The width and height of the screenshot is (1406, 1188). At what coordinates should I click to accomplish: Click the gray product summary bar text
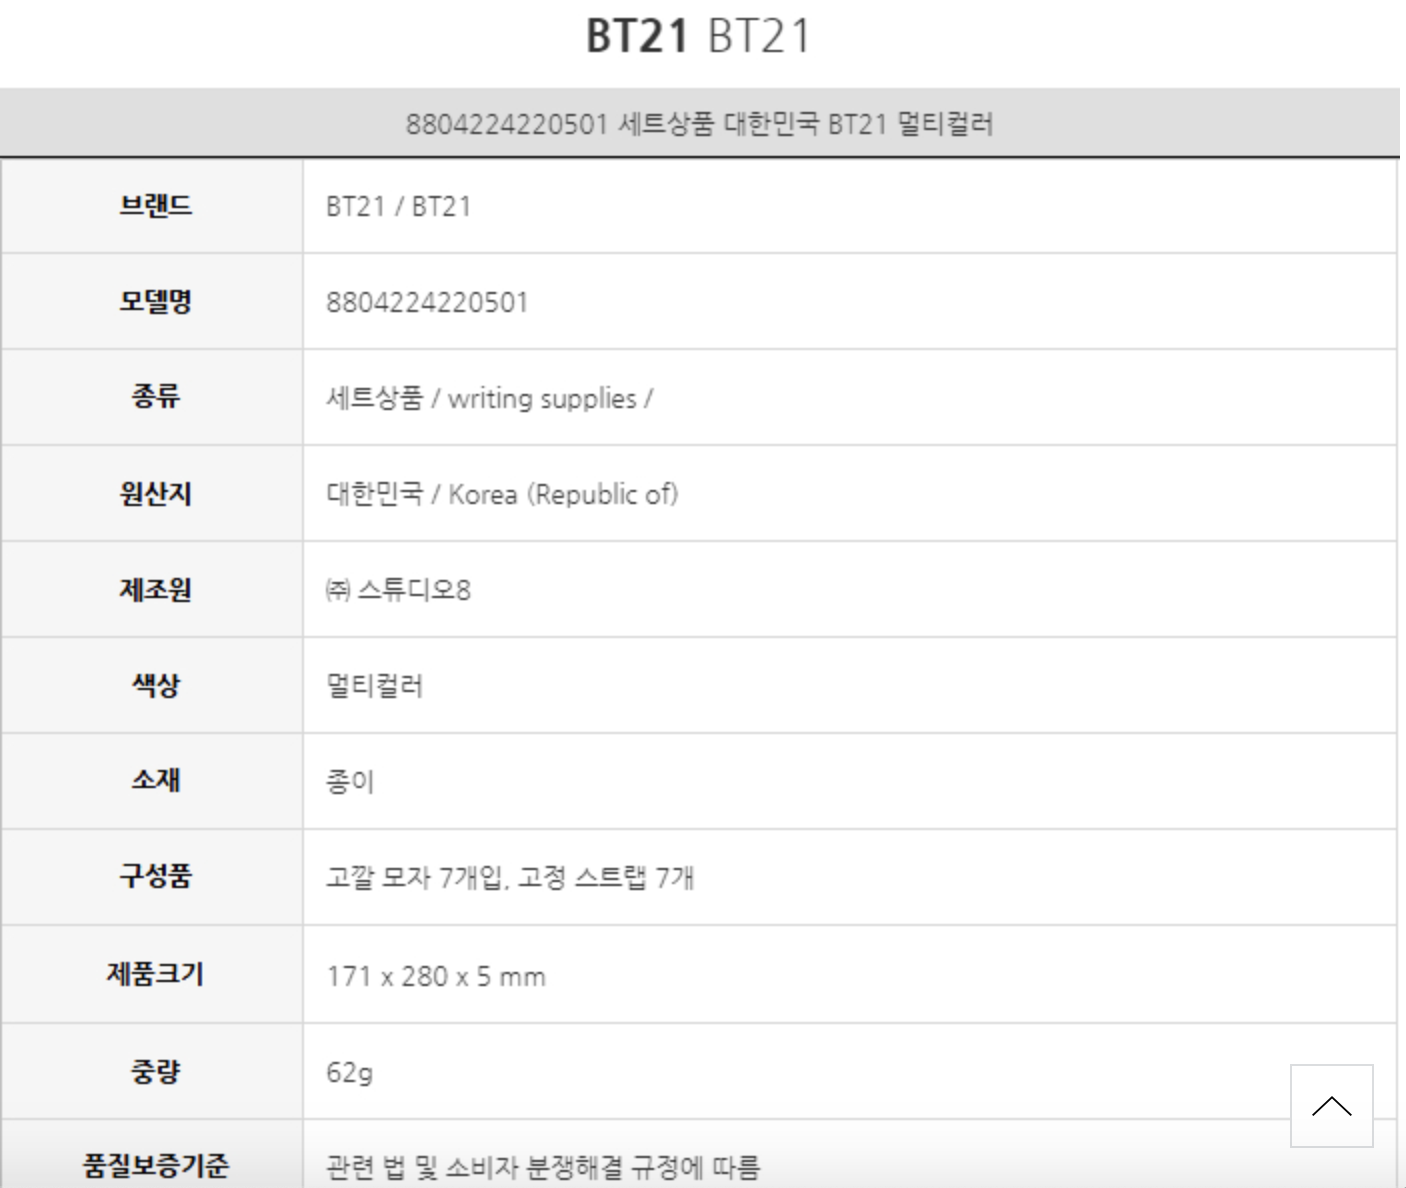click(x=699, y=124)
